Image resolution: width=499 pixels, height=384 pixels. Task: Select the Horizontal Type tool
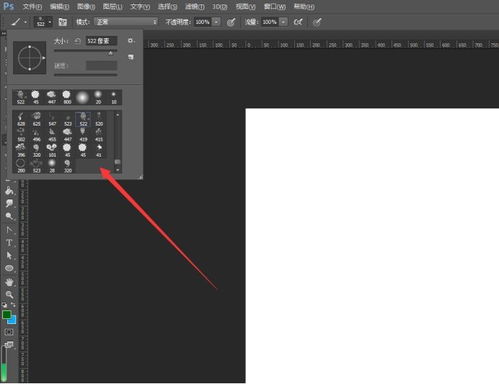(x=9, y=243)
